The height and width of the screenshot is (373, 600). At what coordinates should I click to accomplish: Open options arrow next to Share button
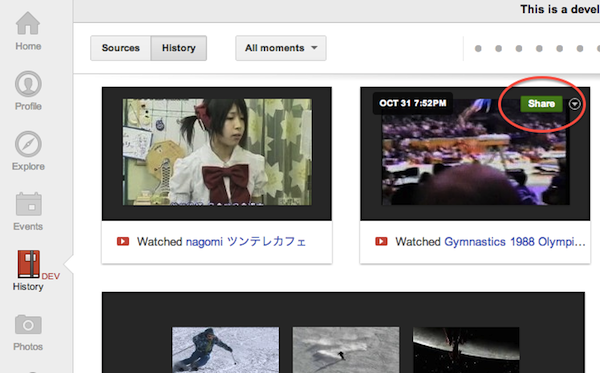click(574, 104)
